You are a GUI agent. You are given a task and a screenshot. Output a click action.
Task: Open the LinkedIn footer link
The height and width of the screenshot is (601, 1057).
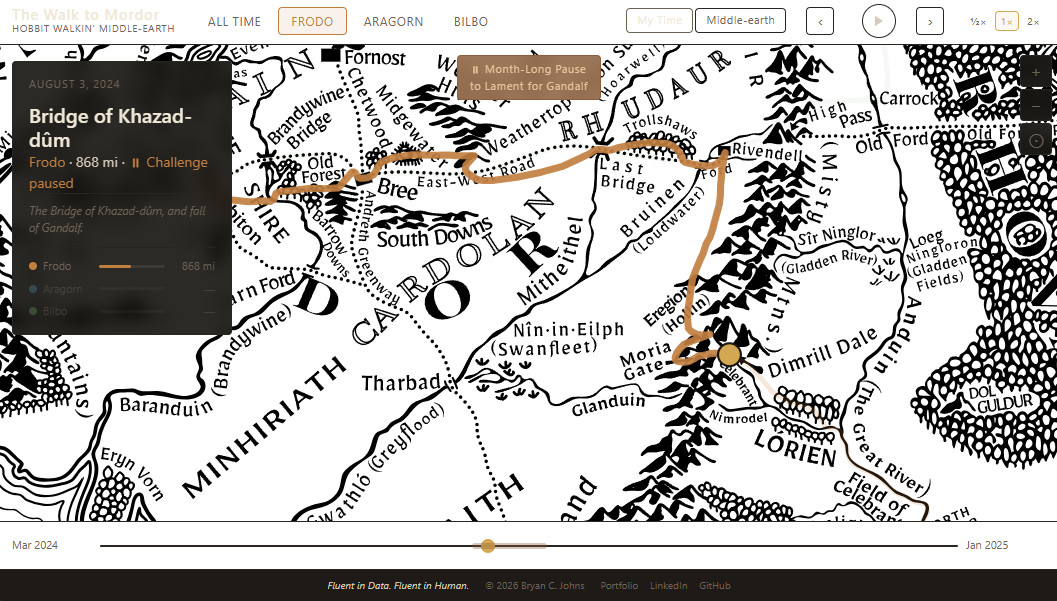[668, 586]
